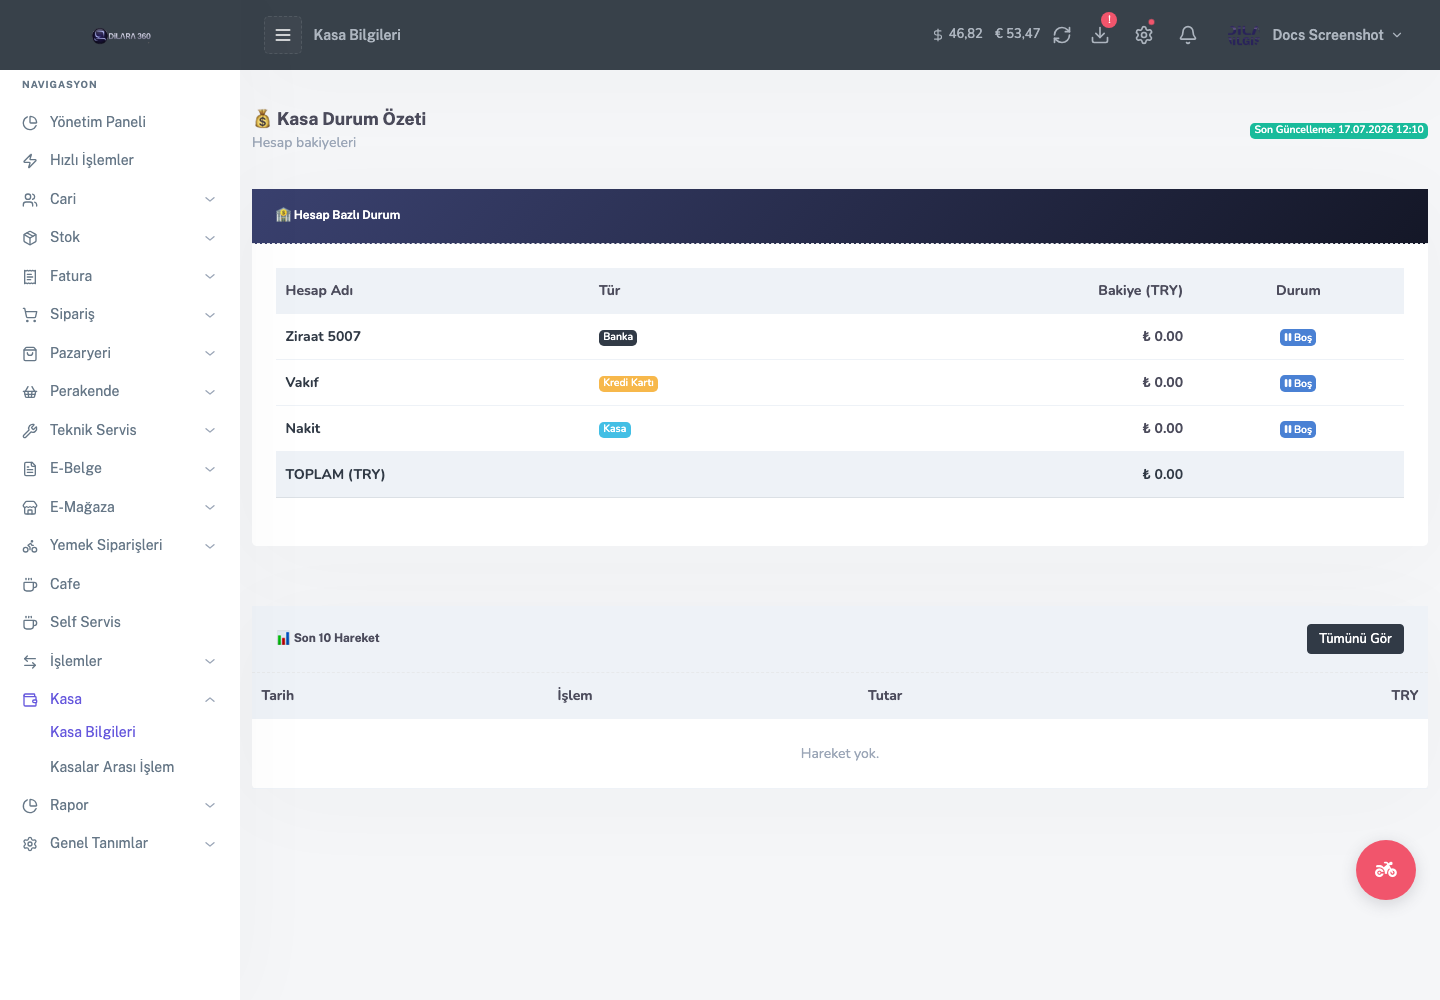Select the Nakit account name
The image size is (1440, 1000).
303,428
